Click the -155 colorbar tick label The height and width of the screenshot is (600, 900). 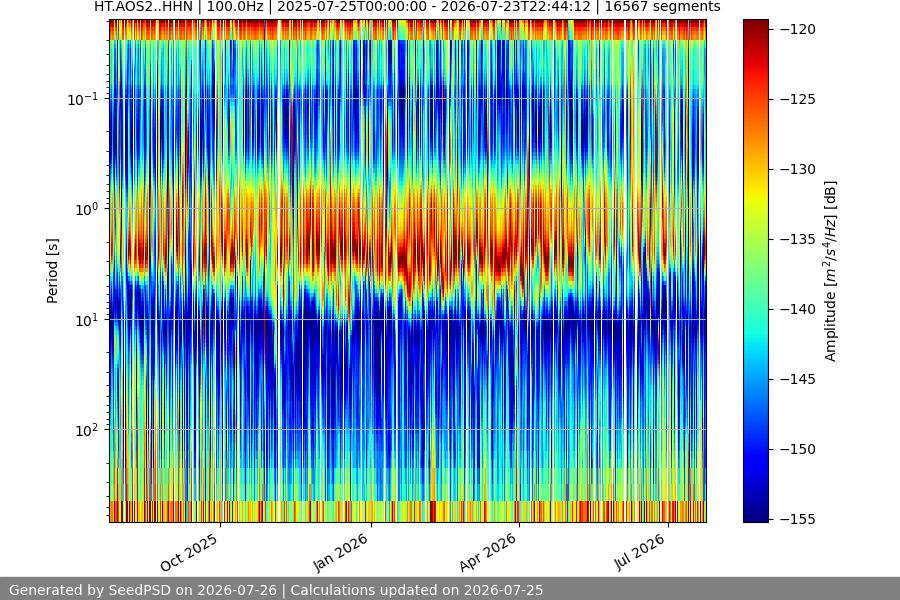[x=798, y=520]
